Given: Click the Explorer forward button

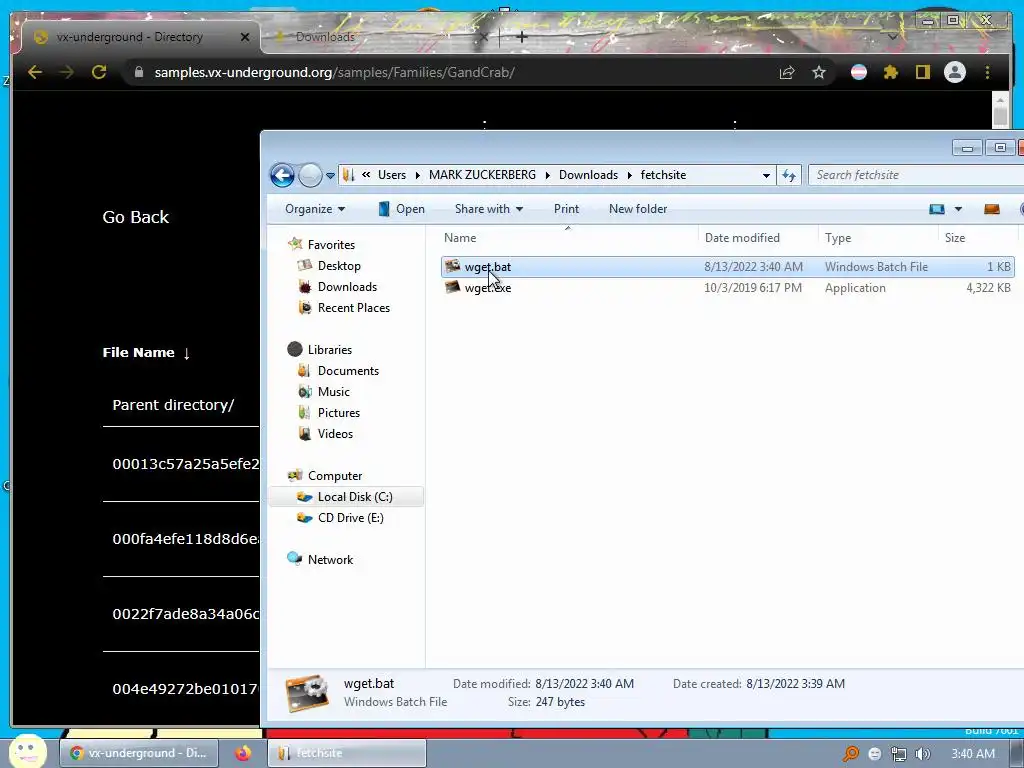Looking at the screenshot, I should point(310,175).
